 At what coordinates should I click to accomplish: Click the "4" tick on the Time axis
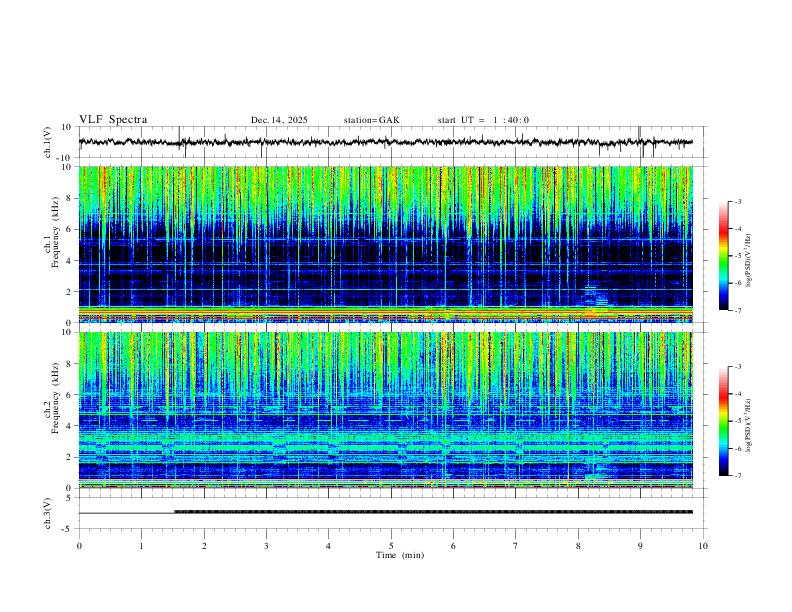[328, 546]
